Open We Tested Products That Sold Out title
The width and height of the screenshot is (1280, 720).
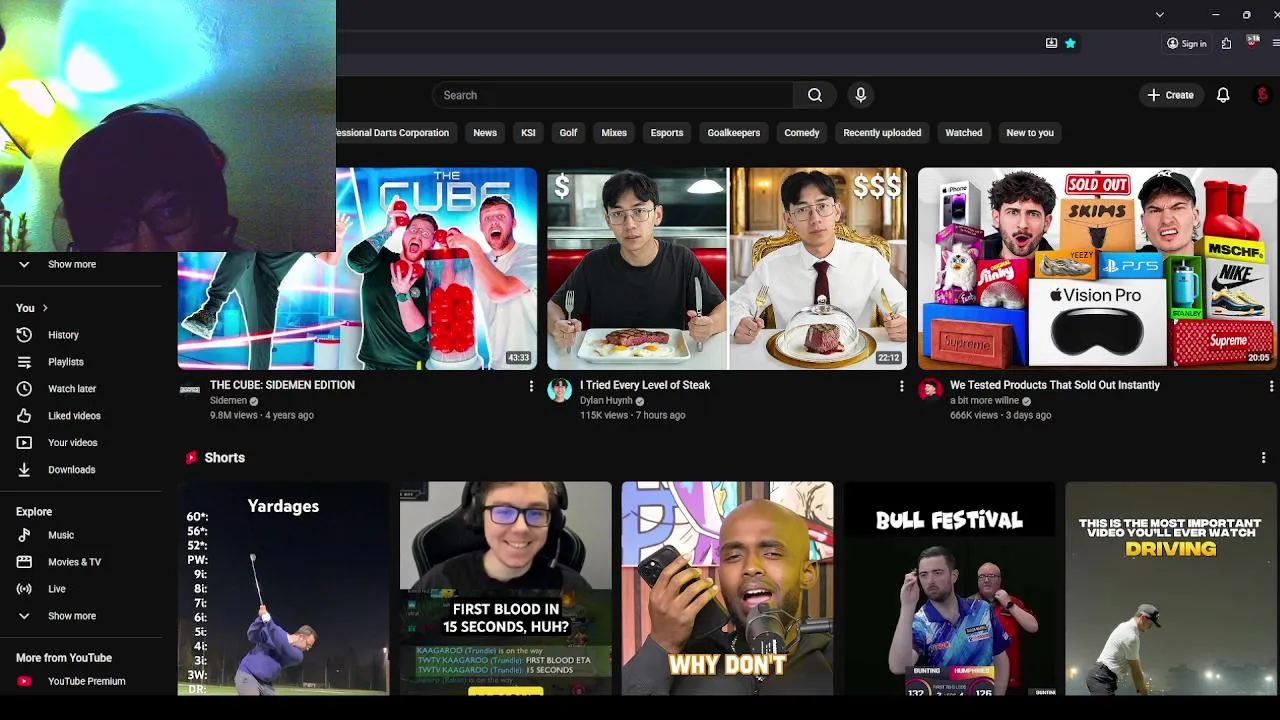pos(1055,385)
